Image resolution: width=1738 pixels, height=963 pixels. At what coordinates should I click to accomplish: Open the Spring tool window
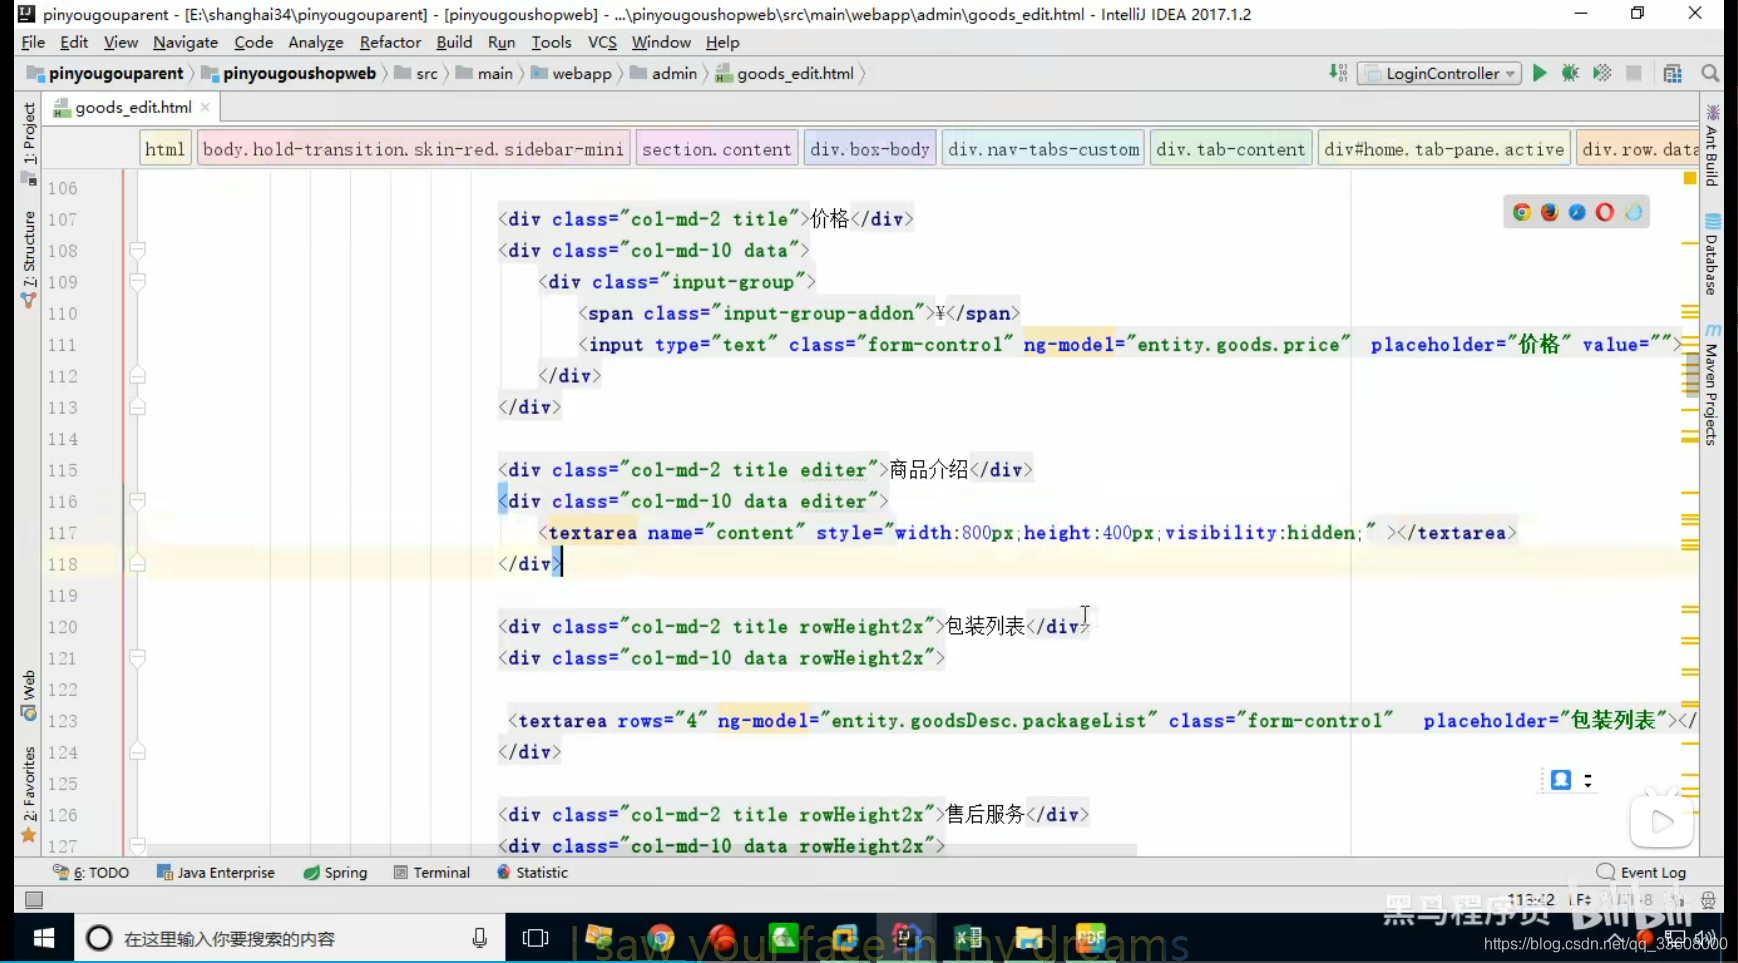(x=335, y=873)
